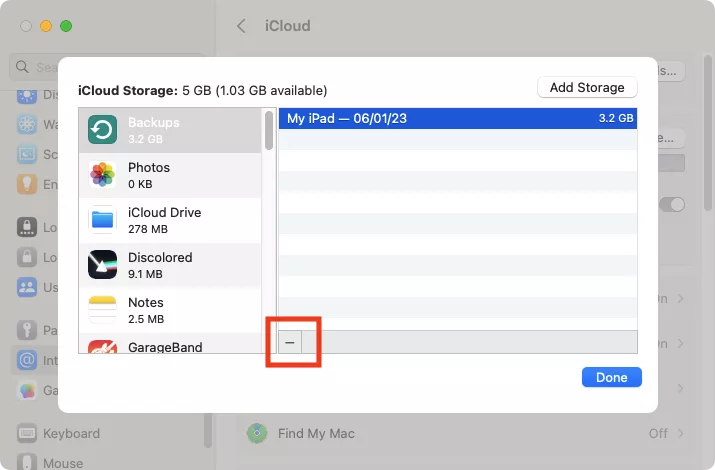Click the sidebar search field
The height and width of the screenshot is (470, 715).
click(x=35, y=67)
